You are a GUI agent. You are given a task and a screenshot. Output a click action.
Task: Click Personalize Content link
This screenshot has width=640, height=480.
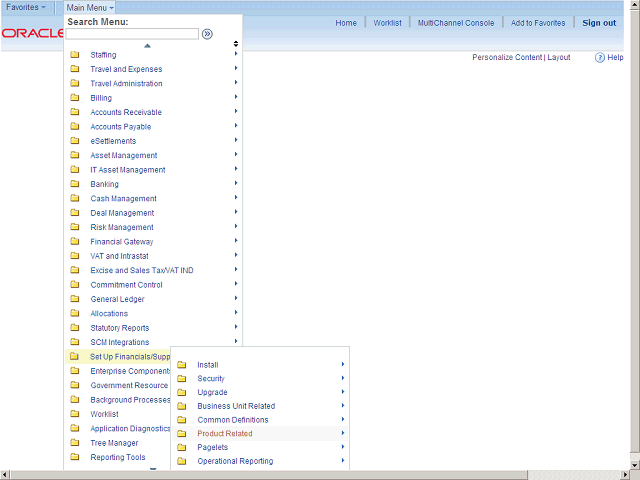point(507,58)
